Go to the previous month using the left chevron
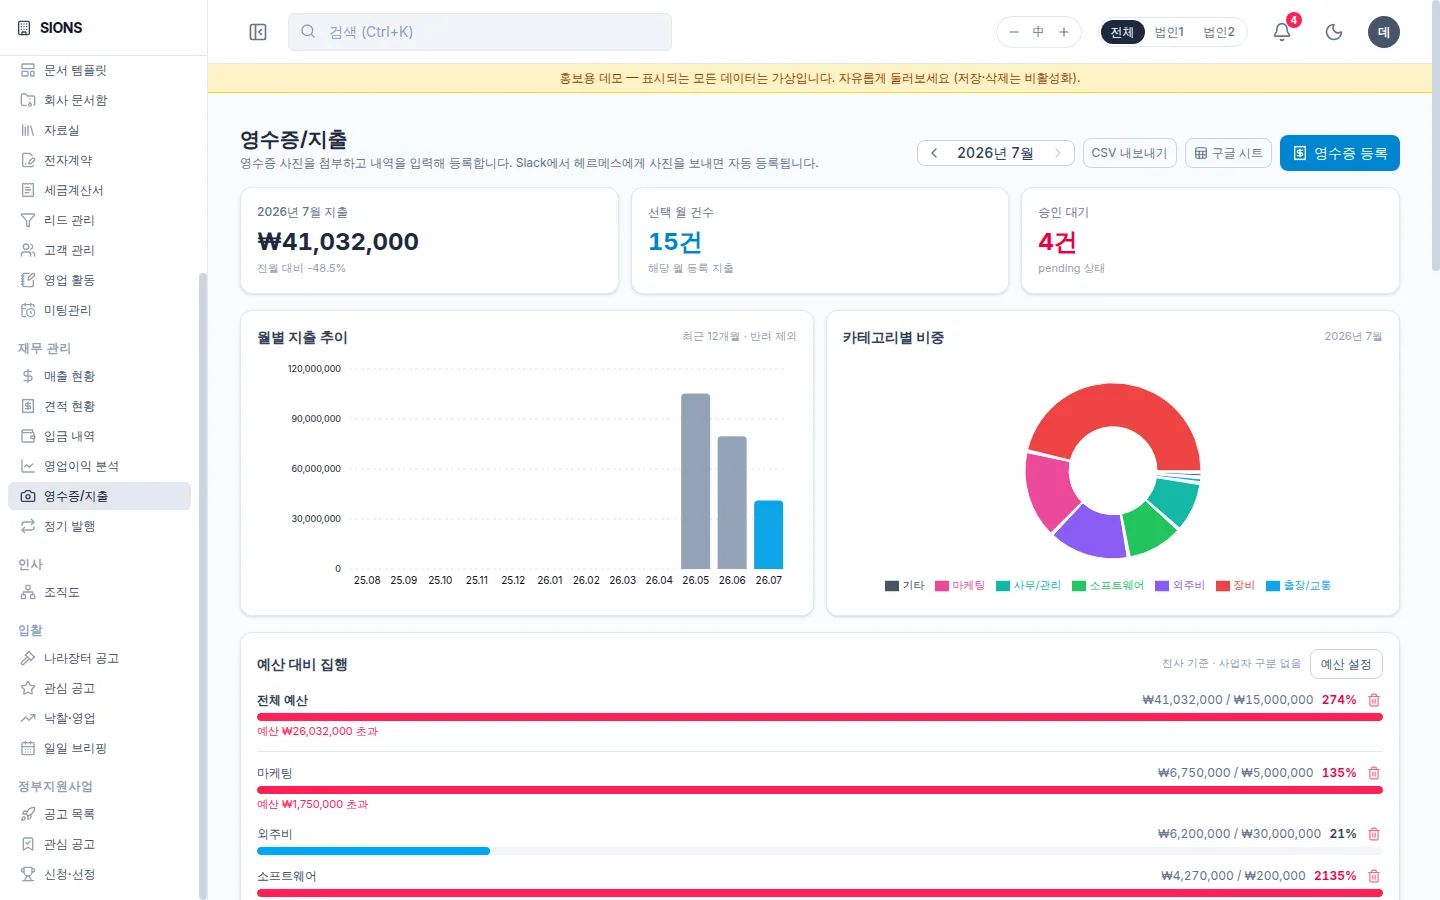1440x900 pixels. tap(934, 153)
